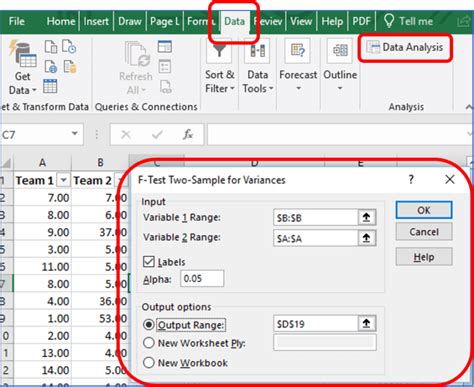Click the Sort & Filter funnel icon
Screen dimensions: 474x387
coord(219,51)
